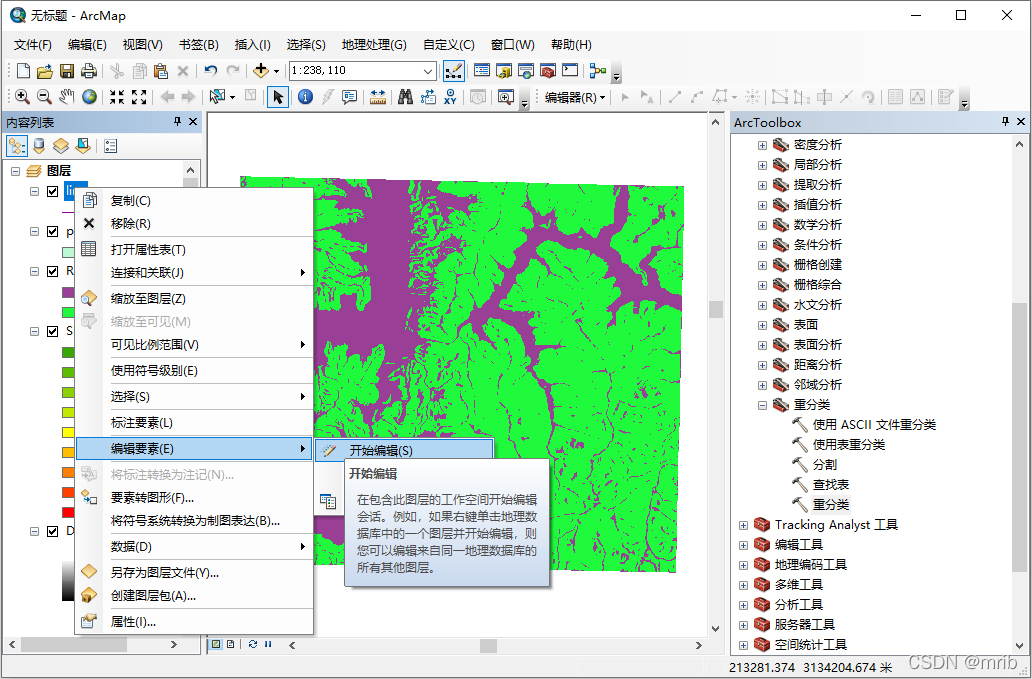Click the map view vertical scrollbar thumb

716,309
